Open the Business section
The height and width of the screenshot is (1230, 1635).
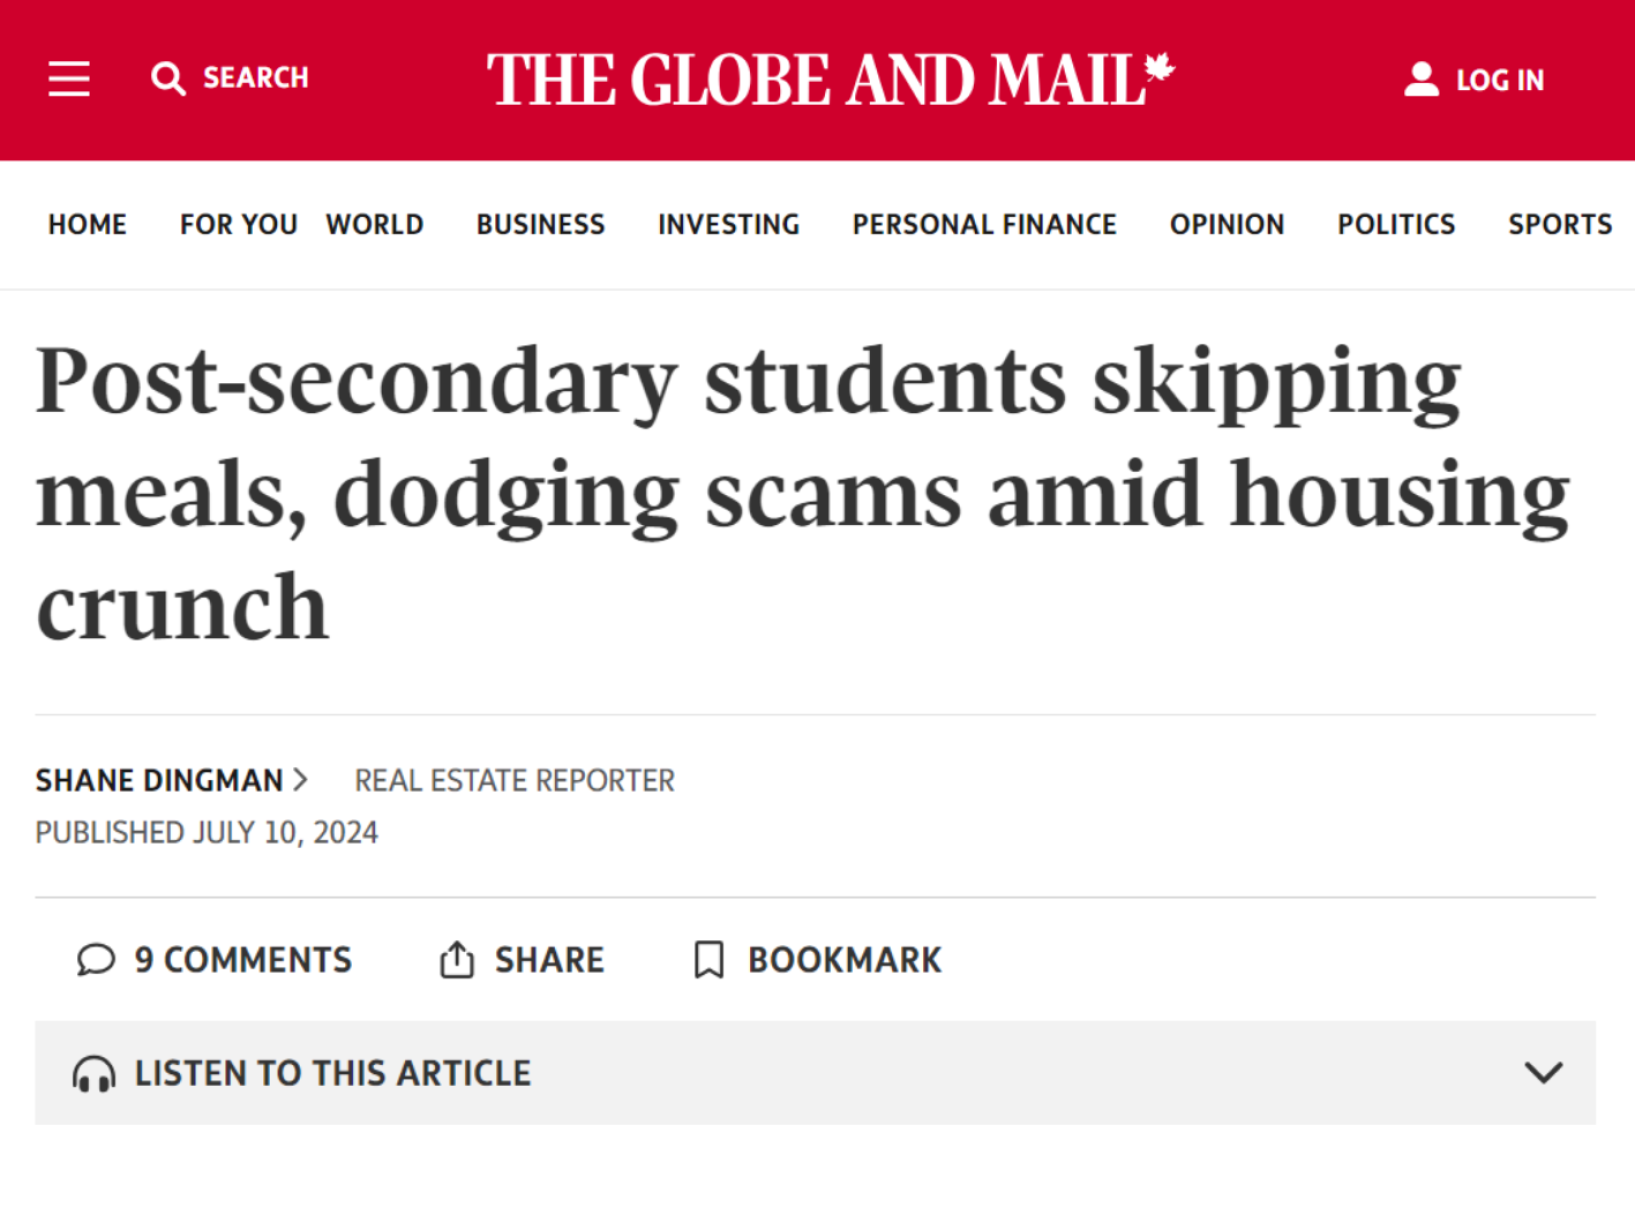(x=541, y=225)
